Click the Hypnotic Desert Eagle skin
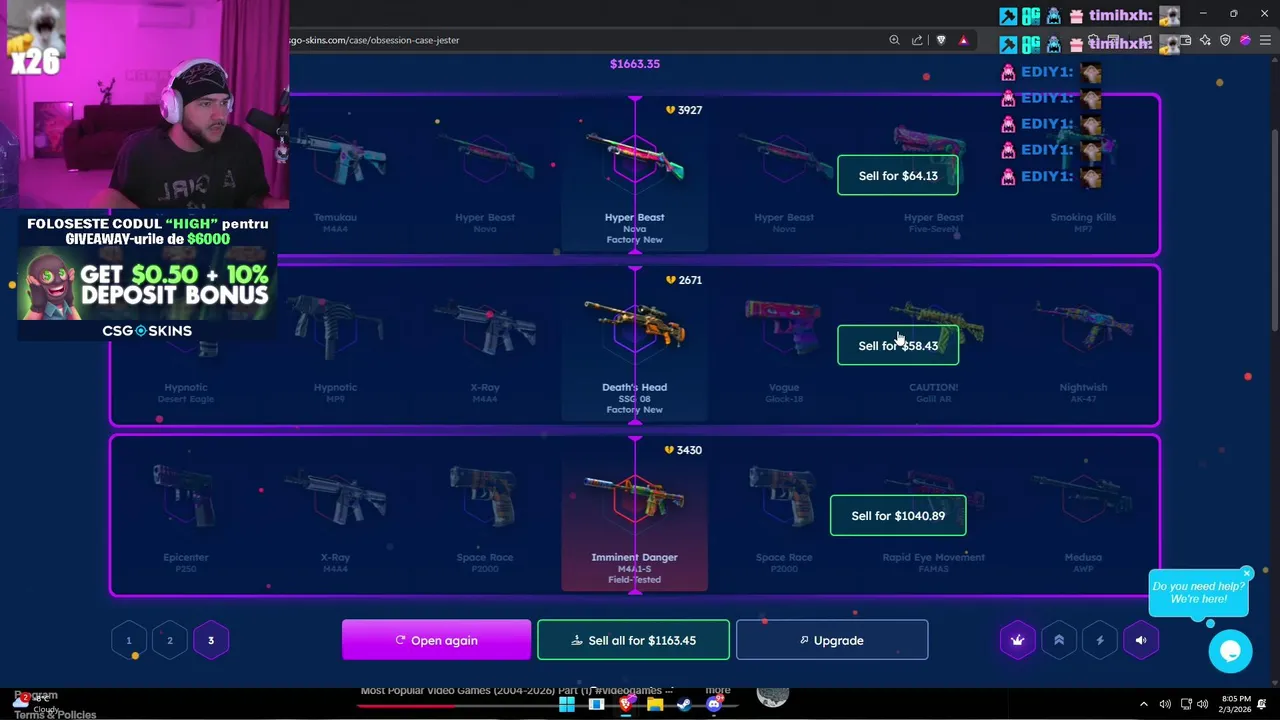This screenshot has width=1280, height=720. (186, 346)
